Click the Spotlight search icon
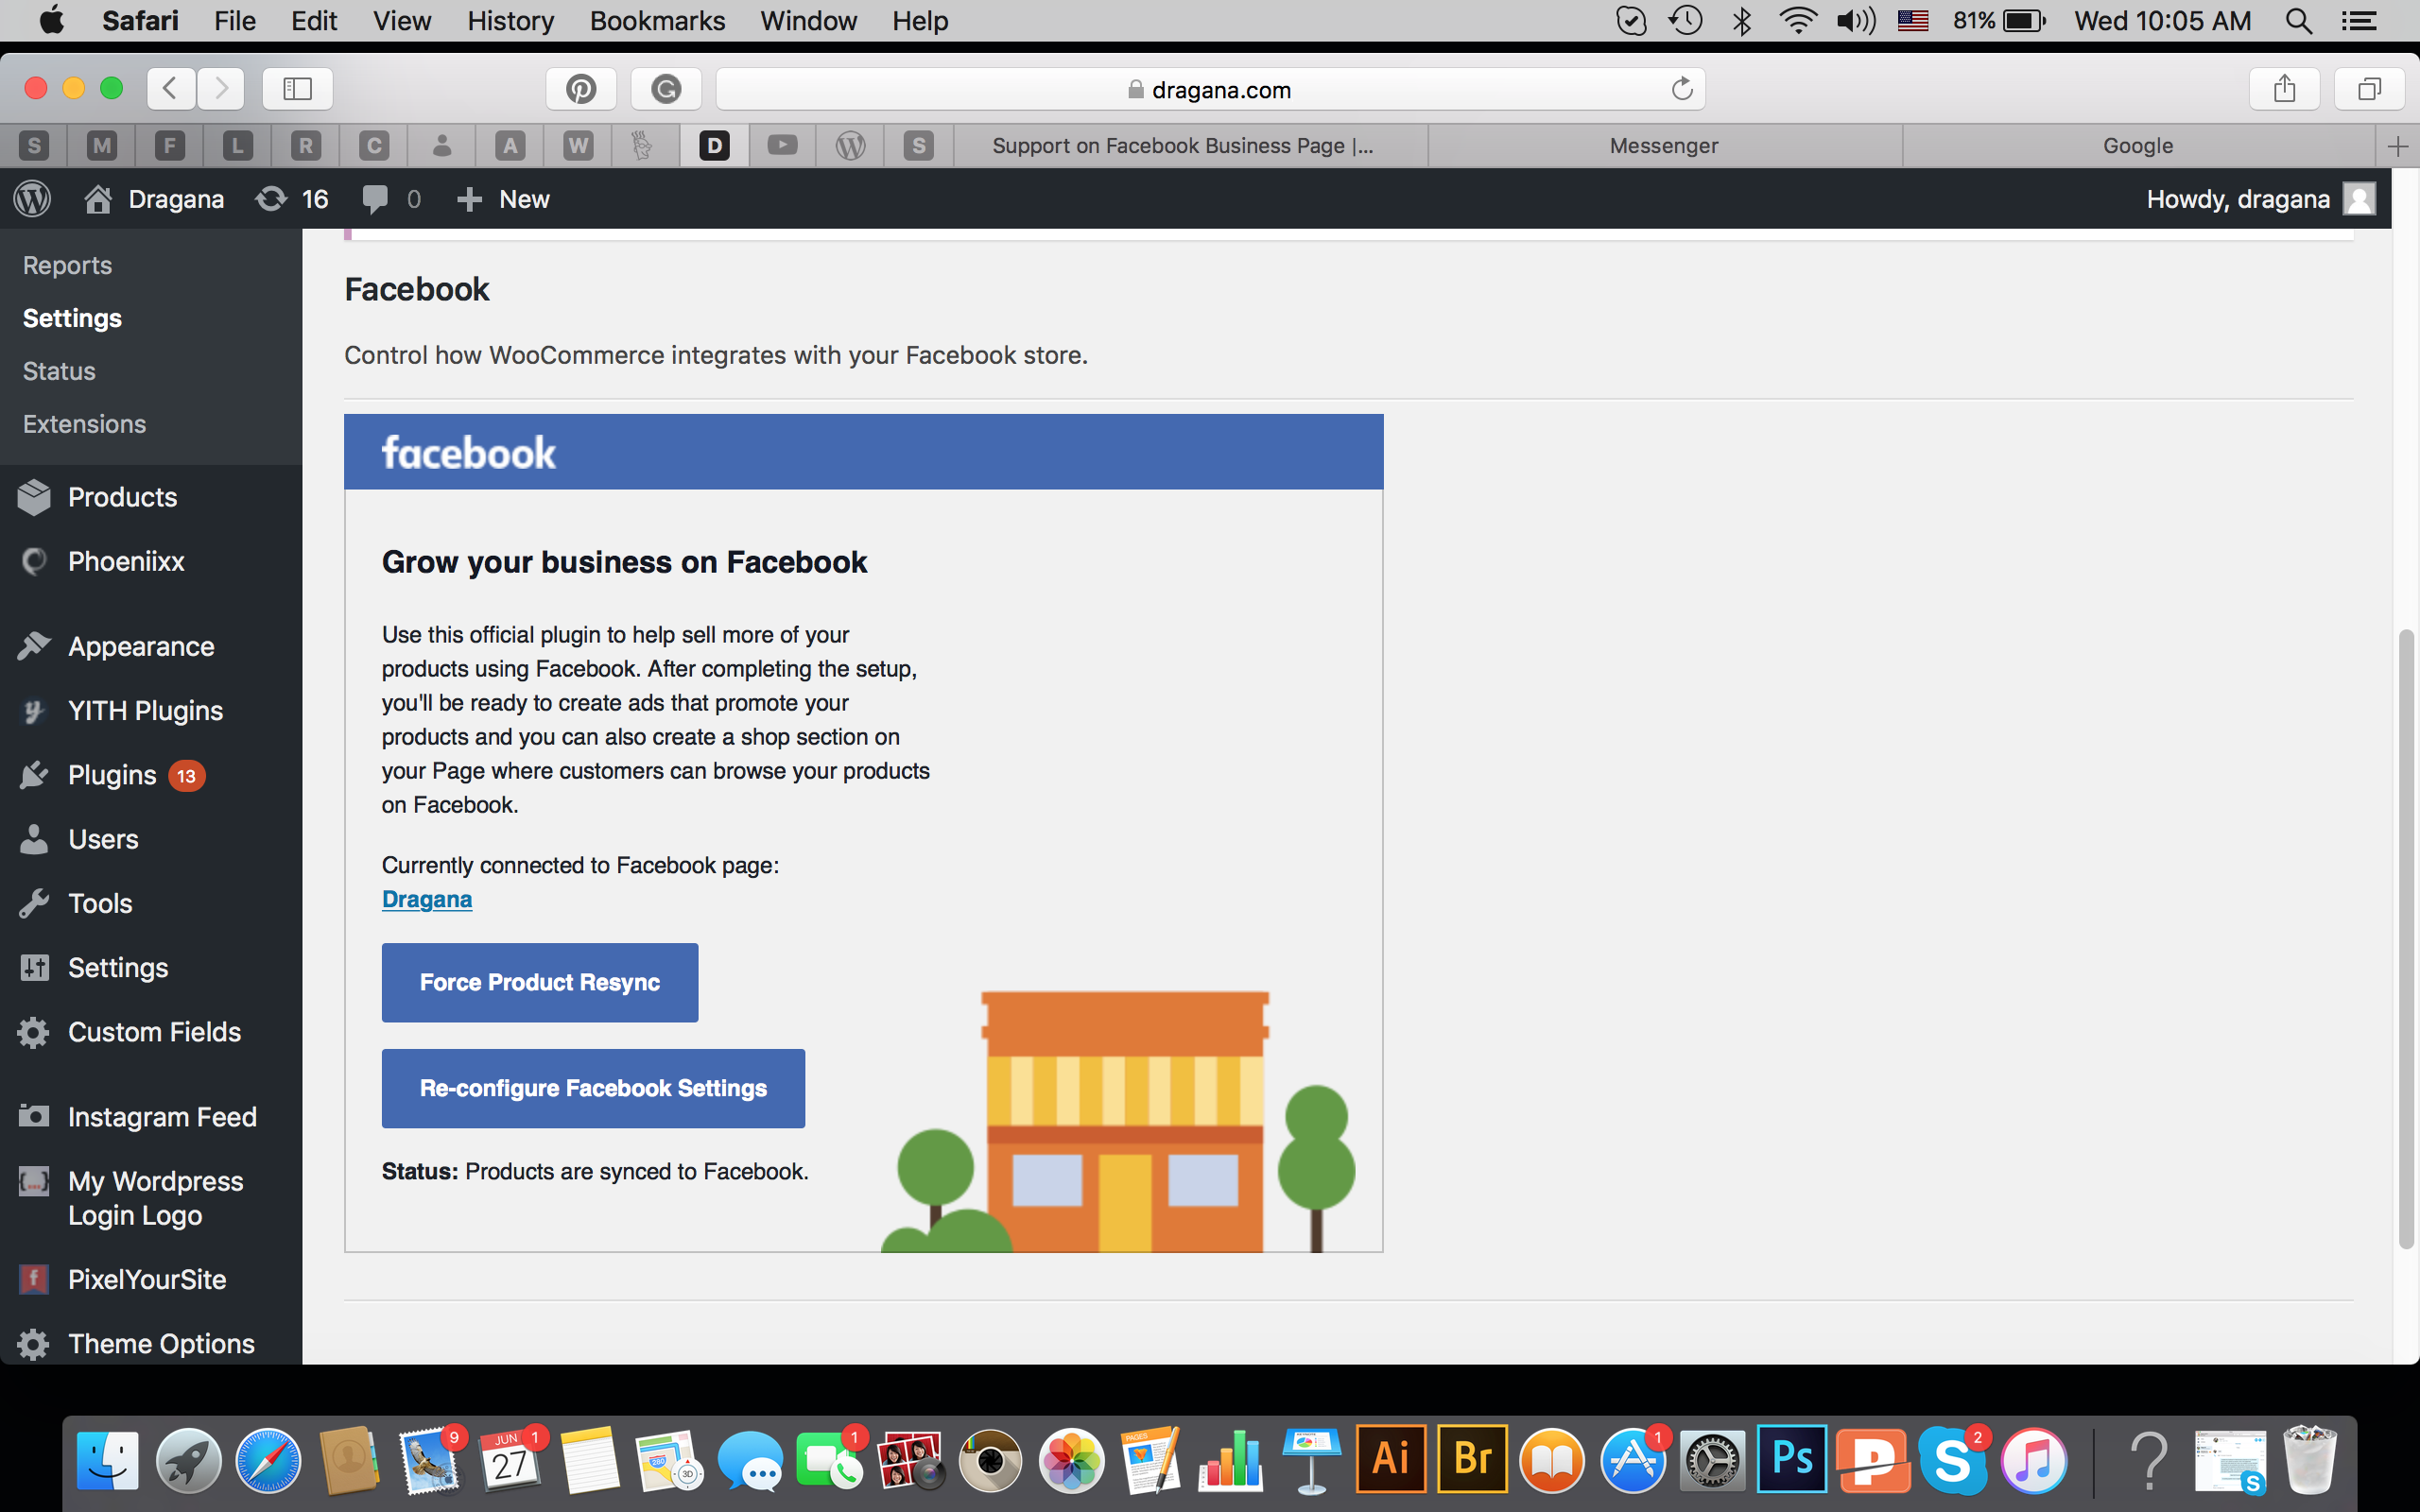2420x1512 pixels. 2299,21
